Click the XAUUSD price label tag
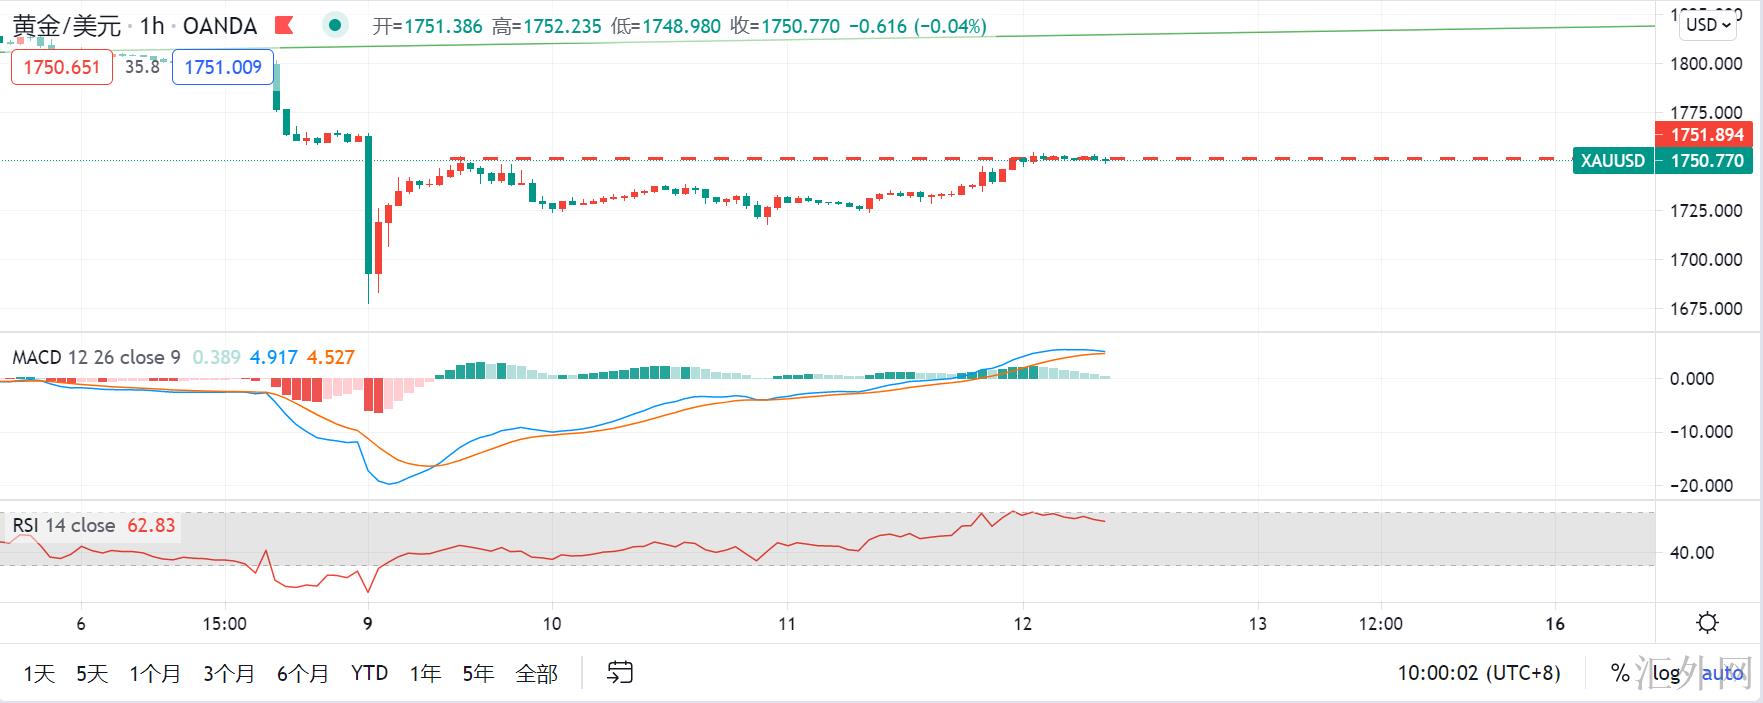Image resolution: width=1763 pixels, height=703 pixels. click(1612, 161)
